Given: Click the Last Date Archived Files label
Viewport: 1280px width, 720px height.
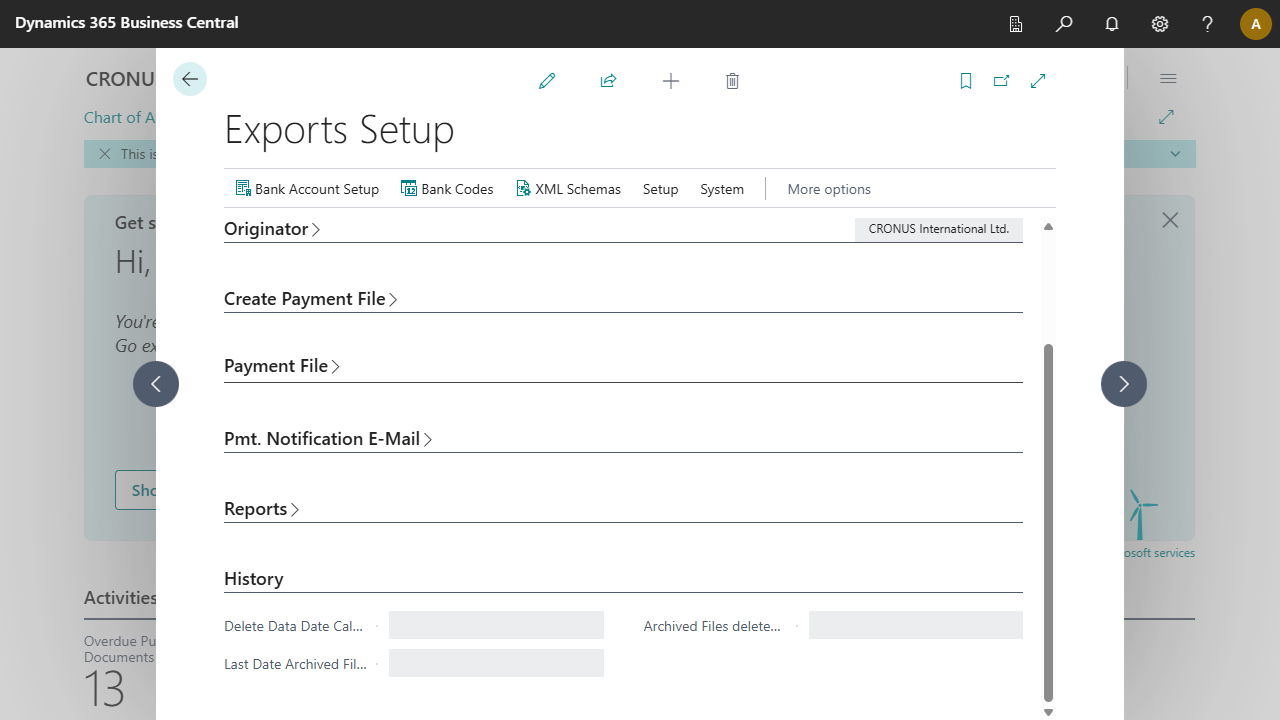Looking at the screenshot, I should [x=296, y=664].
